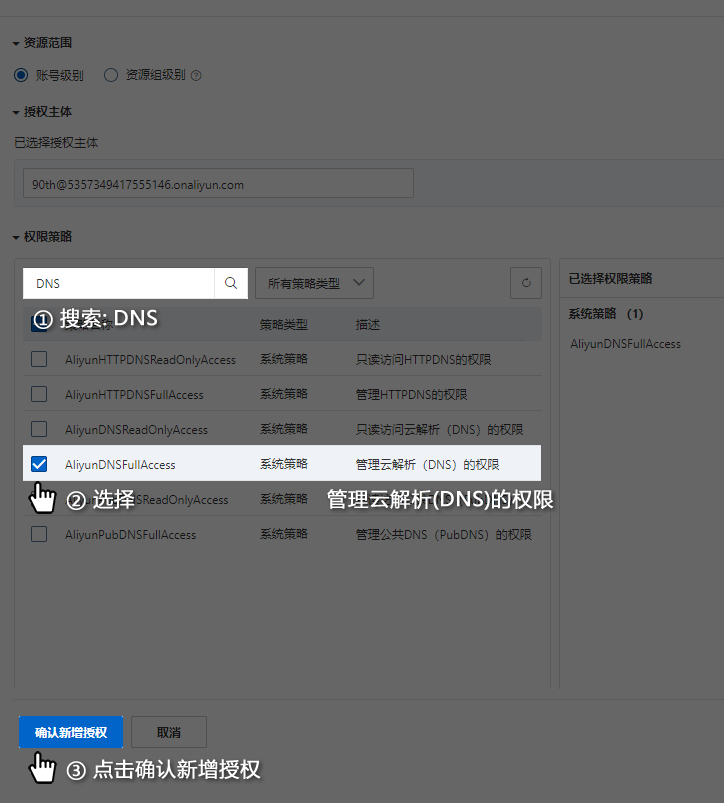Click the 已选择权限策略 panel title

click(x=610, y=279)
